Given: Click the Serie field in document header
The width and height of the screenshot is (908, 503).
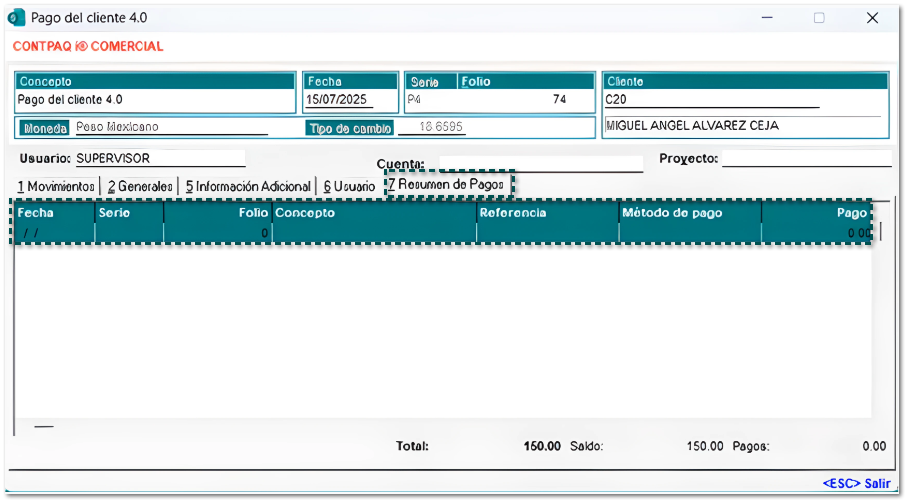Looking at the screenshot, I should (431, 99).
